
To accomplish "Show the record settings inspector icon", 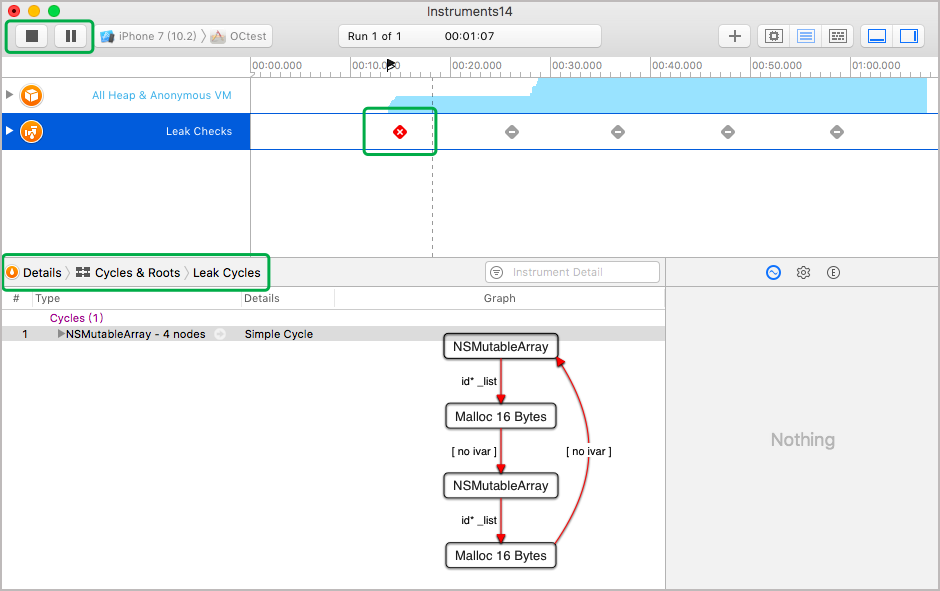I will click(x=773, y=272).
